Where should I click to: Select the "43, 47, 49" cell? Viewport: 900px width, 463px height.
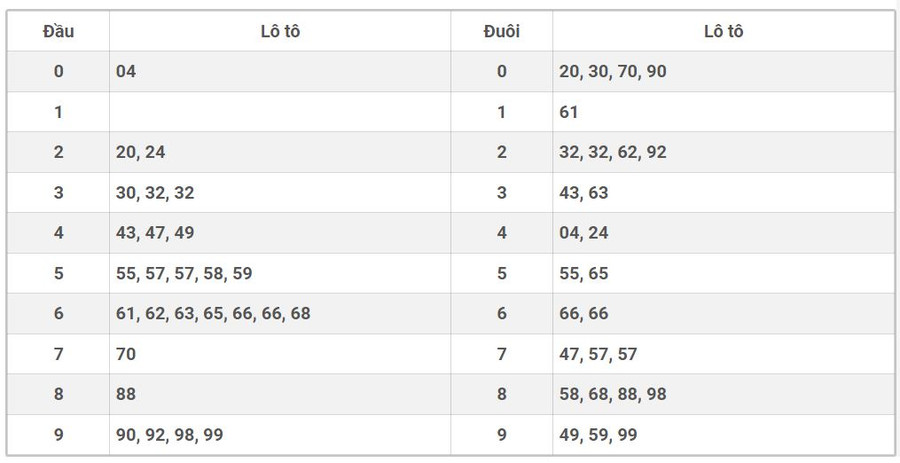pyautogui.click(x=155, y=233)
